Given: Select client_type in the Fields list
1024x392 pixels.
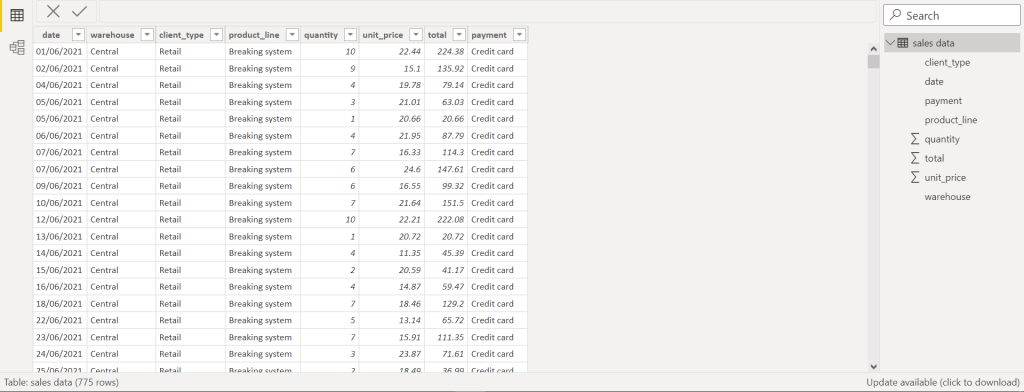Looking at the screenshot, I should [947, 63].
